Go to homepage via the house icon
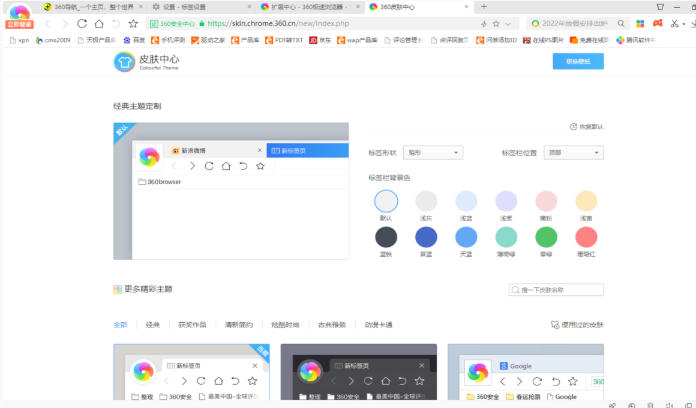Screen dimensions: 696x408 pyautogui.click(x=99, y=24)
